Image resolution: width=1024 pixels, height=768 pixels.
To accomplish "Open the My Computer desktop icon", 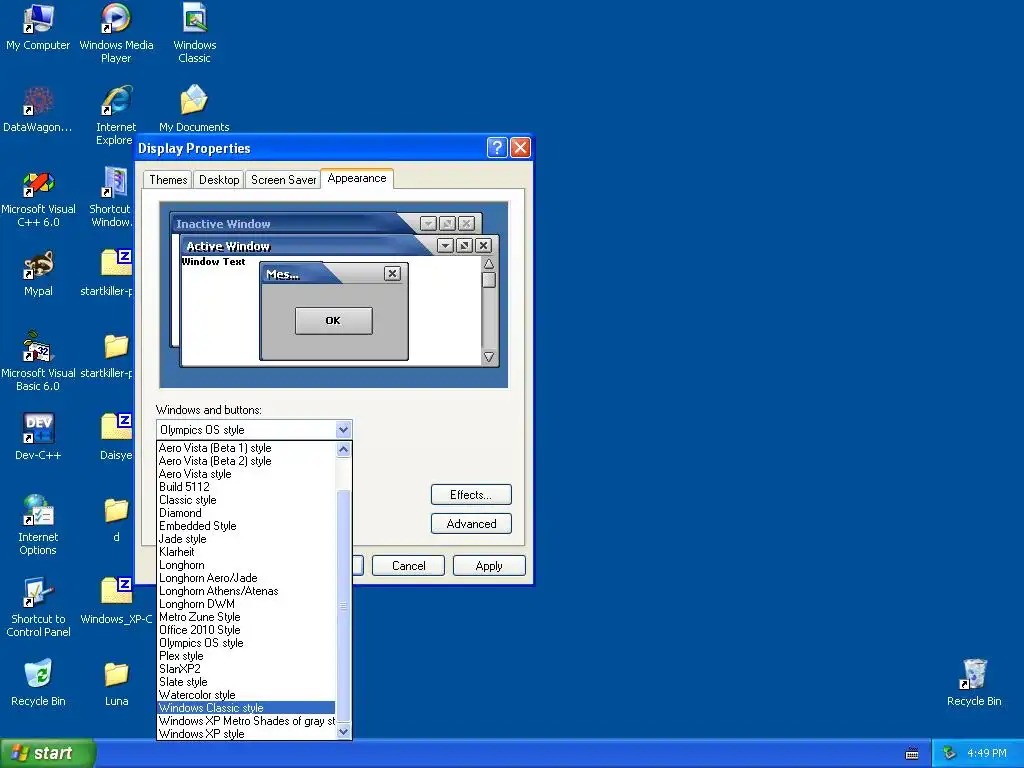I will point(38,27).
